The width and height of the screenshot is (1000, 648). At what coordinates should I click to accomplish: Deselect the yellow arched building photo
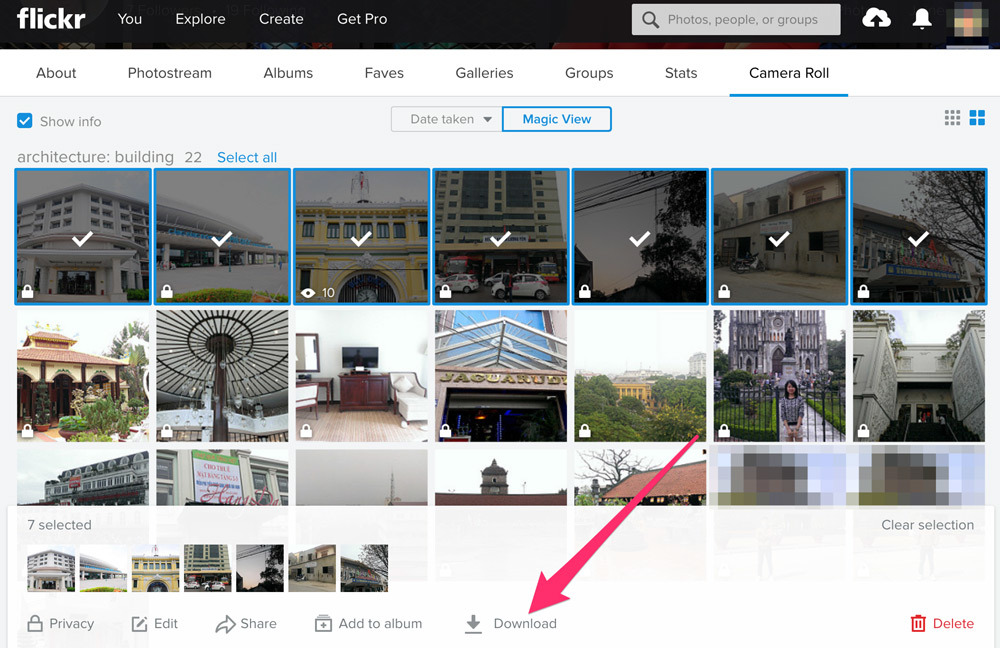(x=361, y=237)
